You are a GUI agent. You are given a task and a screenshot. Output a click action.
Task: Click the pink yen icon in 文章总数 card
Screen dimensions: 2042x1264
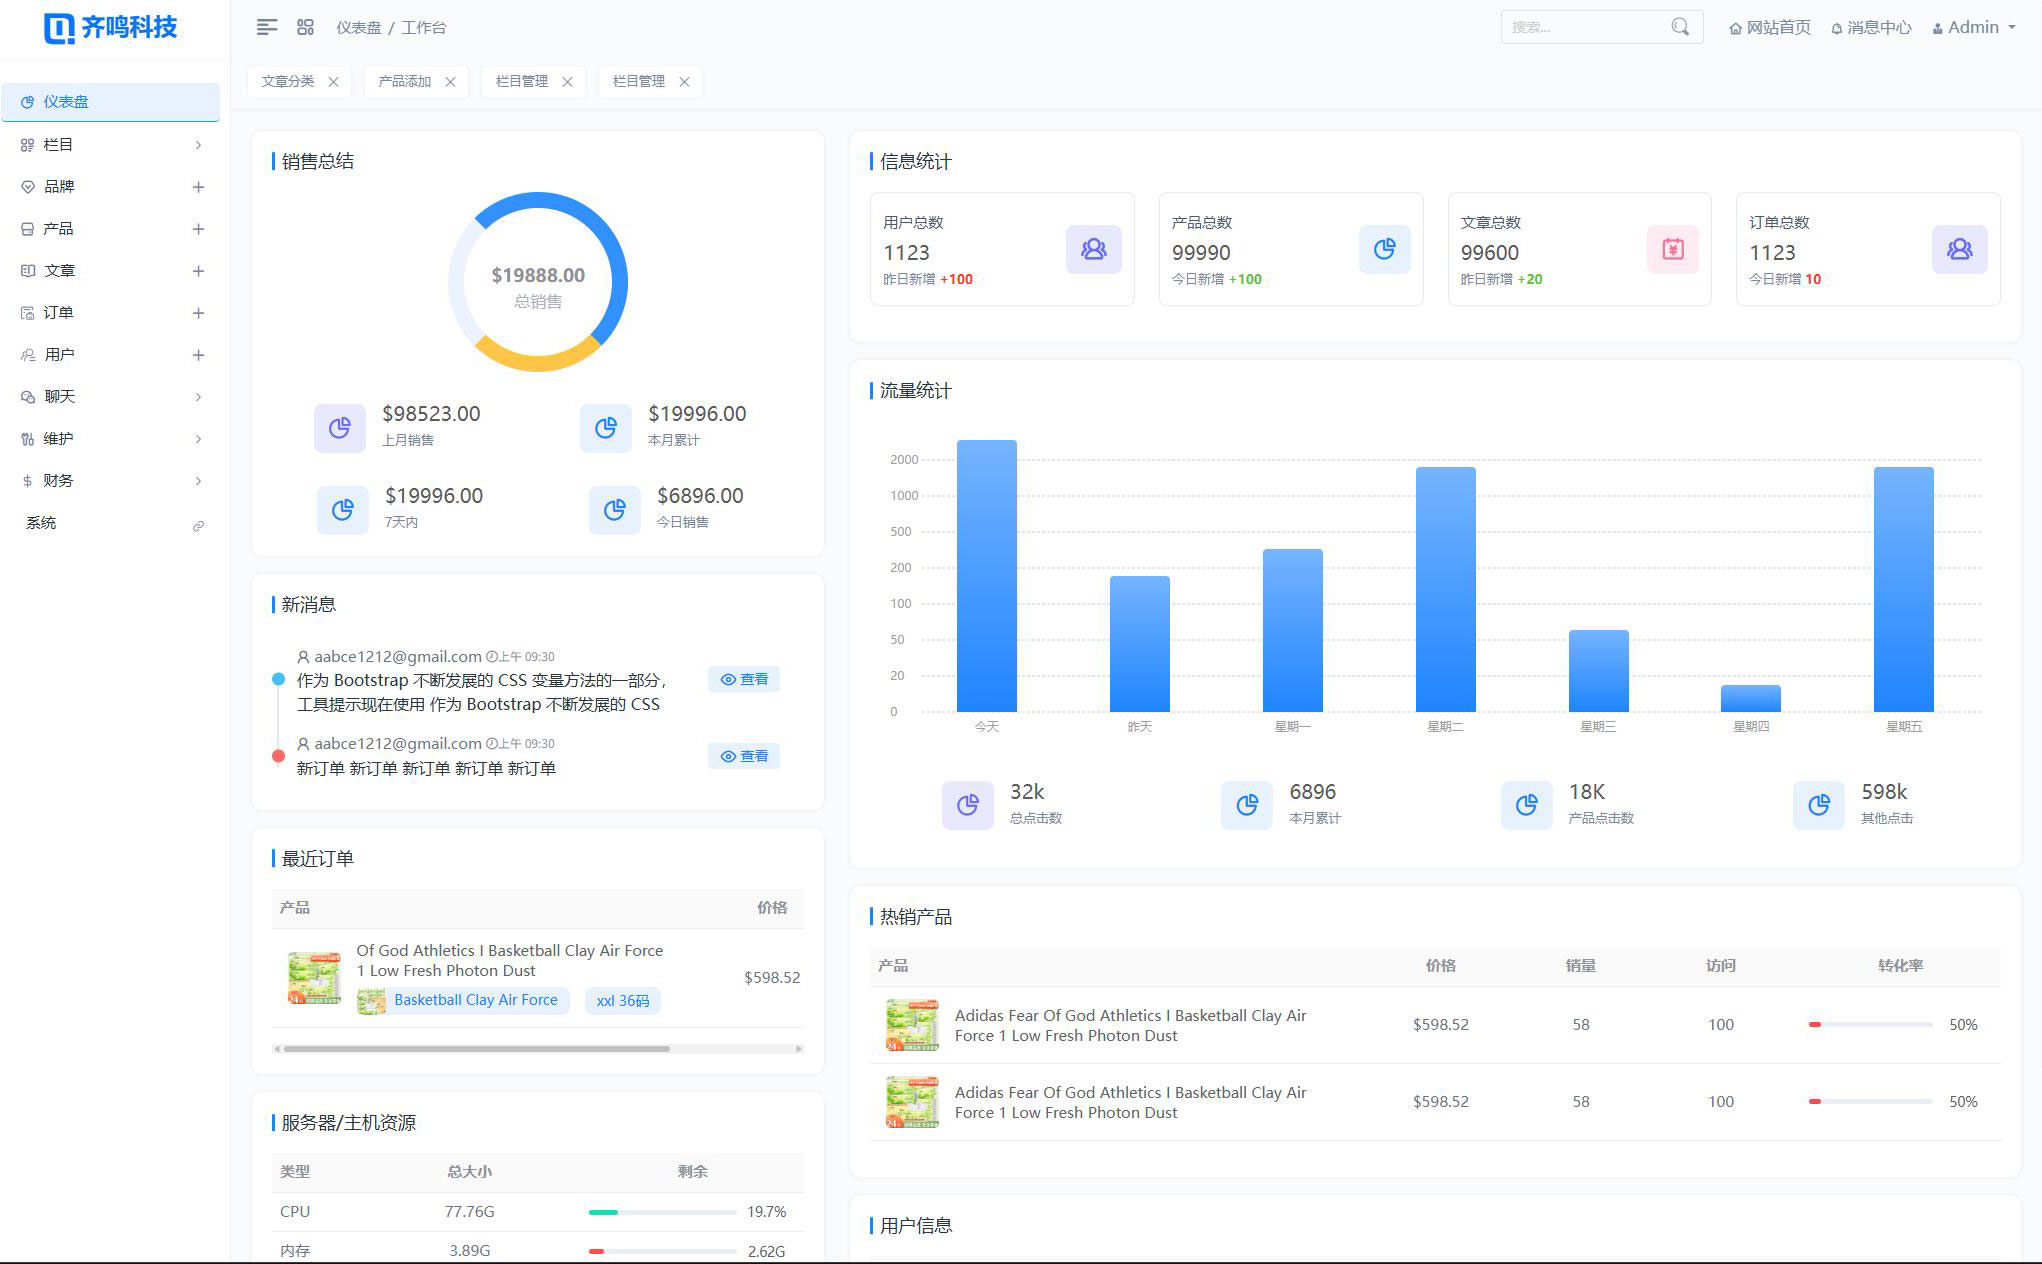1672,249
